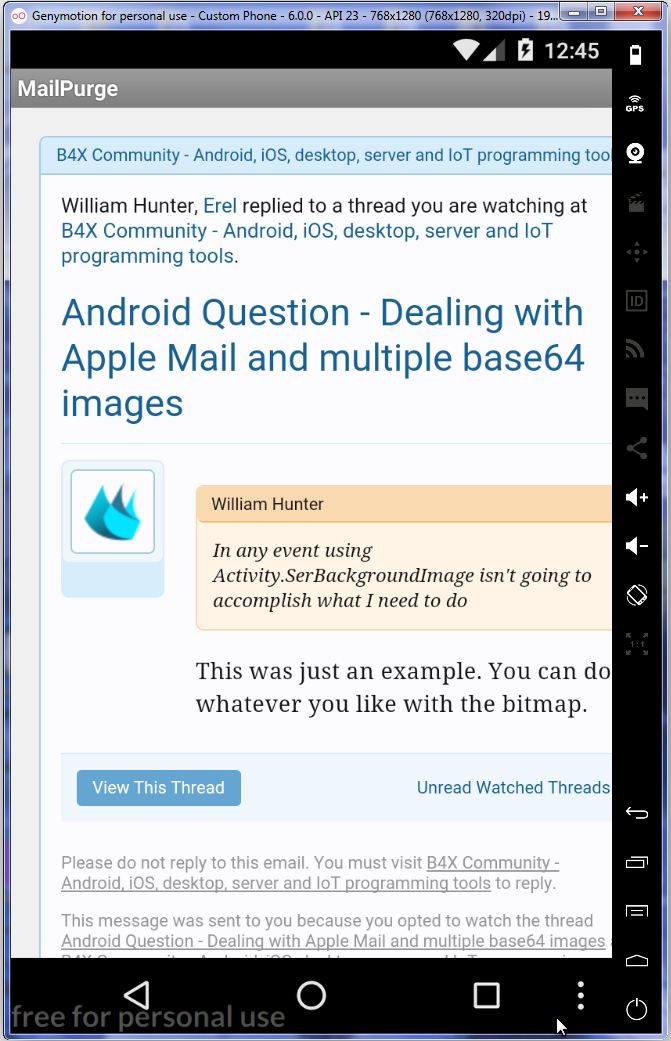
Task: Tap Android back navigation triangle
Action: click(137, 995)
